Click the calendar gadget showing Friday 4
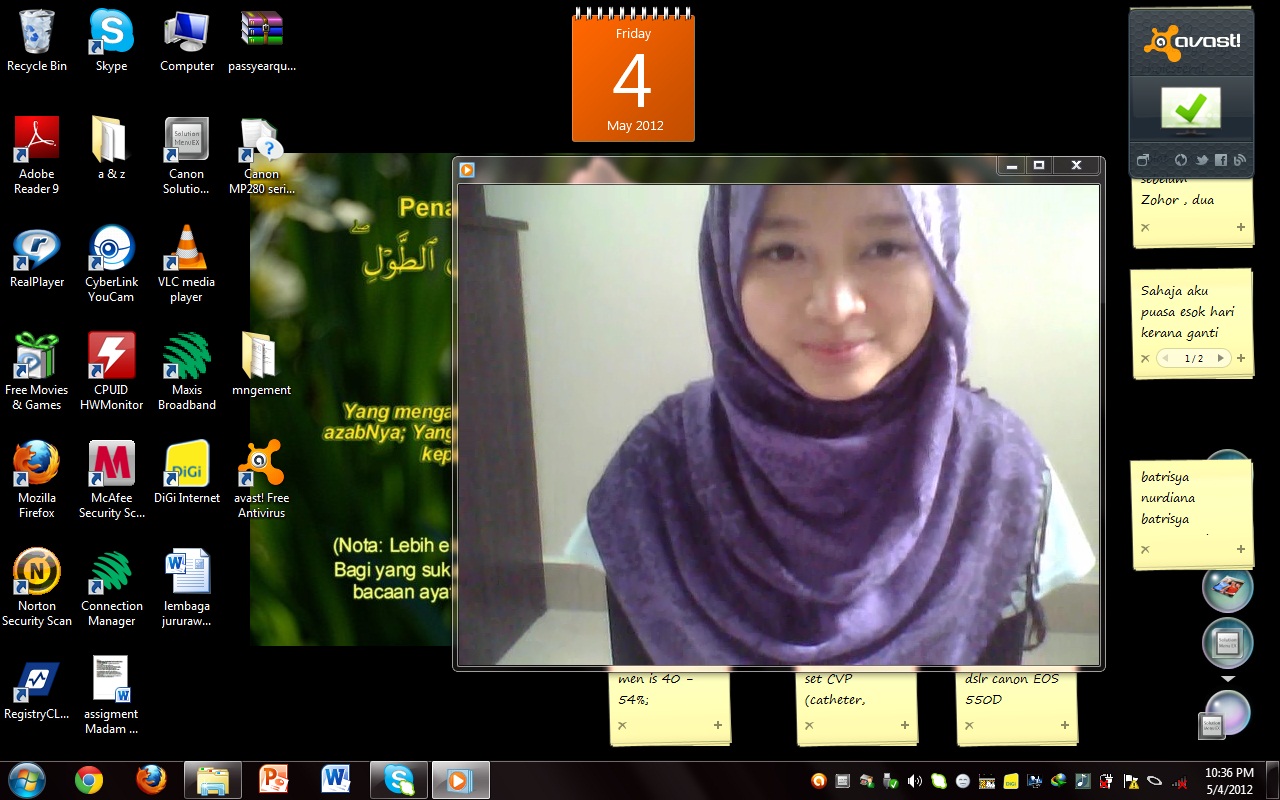 click(633, 76)
